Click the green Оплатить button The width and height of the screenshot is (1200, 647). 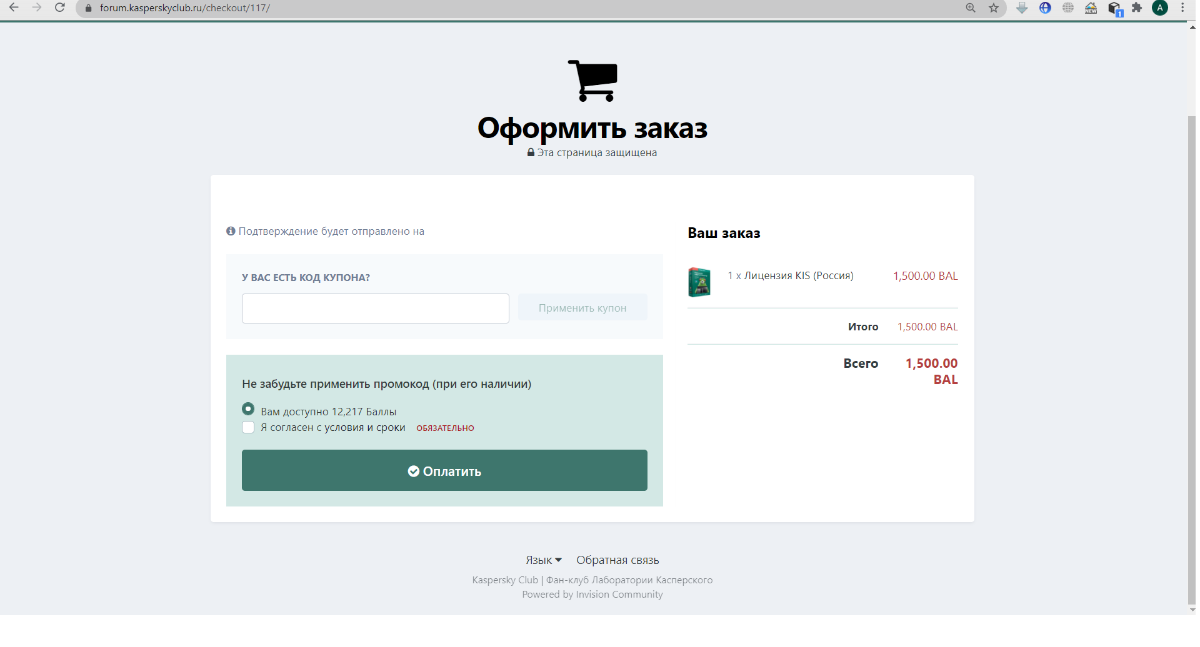[445, 471]
